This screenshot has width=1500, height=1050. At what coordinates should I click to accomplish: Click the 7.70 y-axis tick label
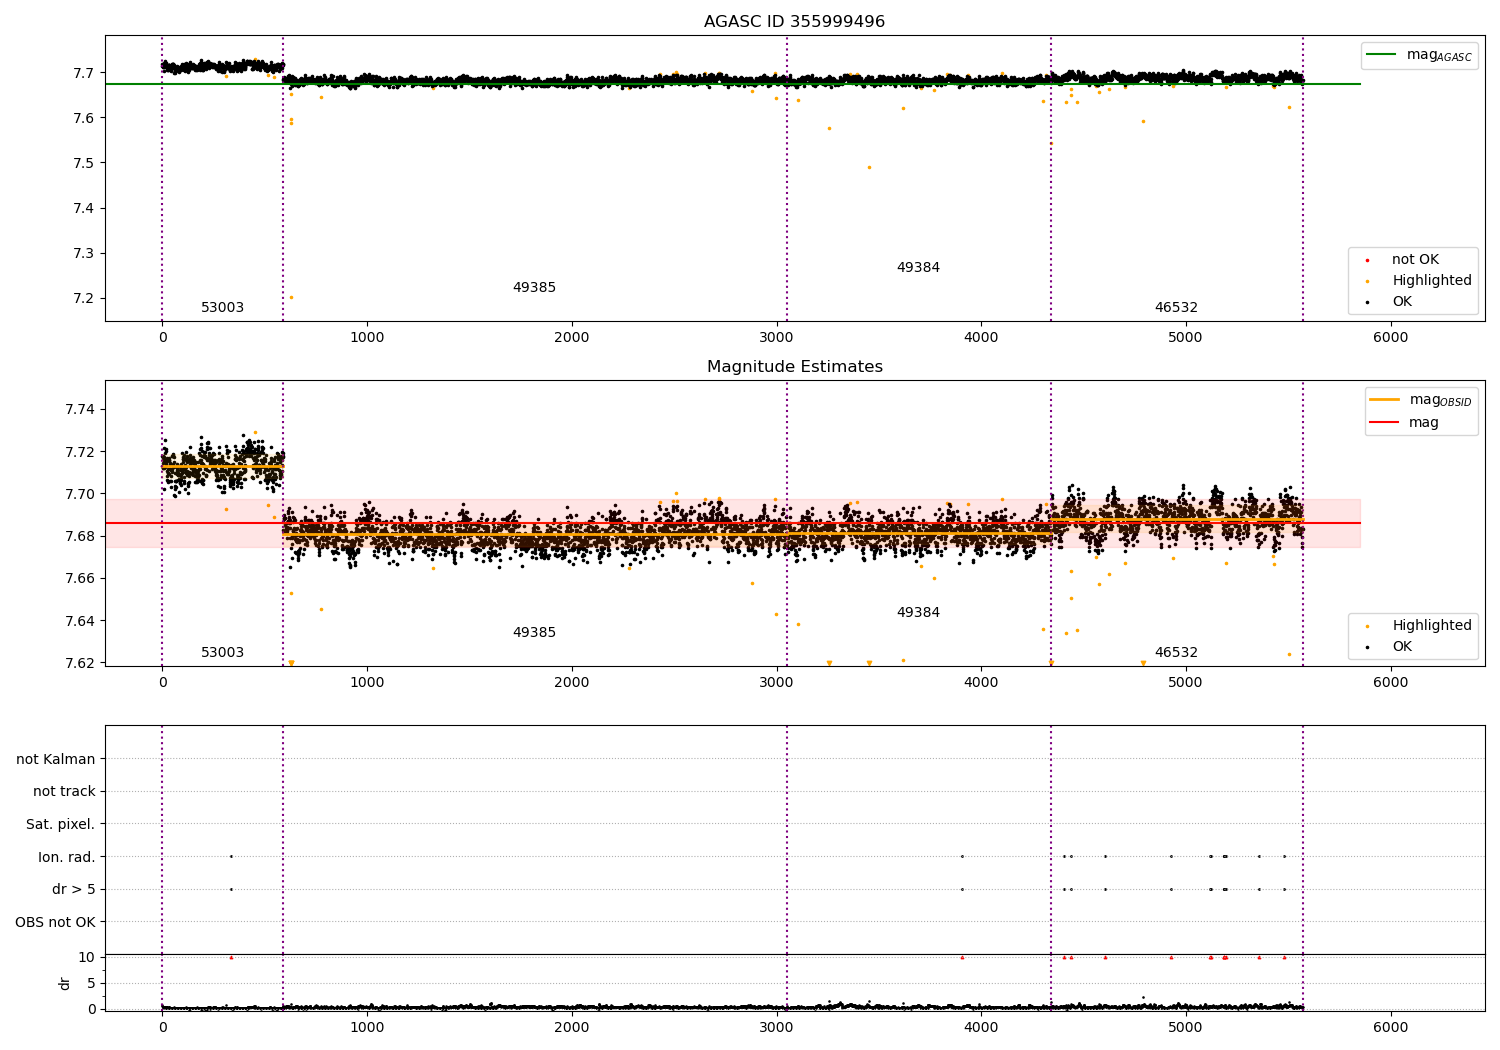[x=80, y=494]
